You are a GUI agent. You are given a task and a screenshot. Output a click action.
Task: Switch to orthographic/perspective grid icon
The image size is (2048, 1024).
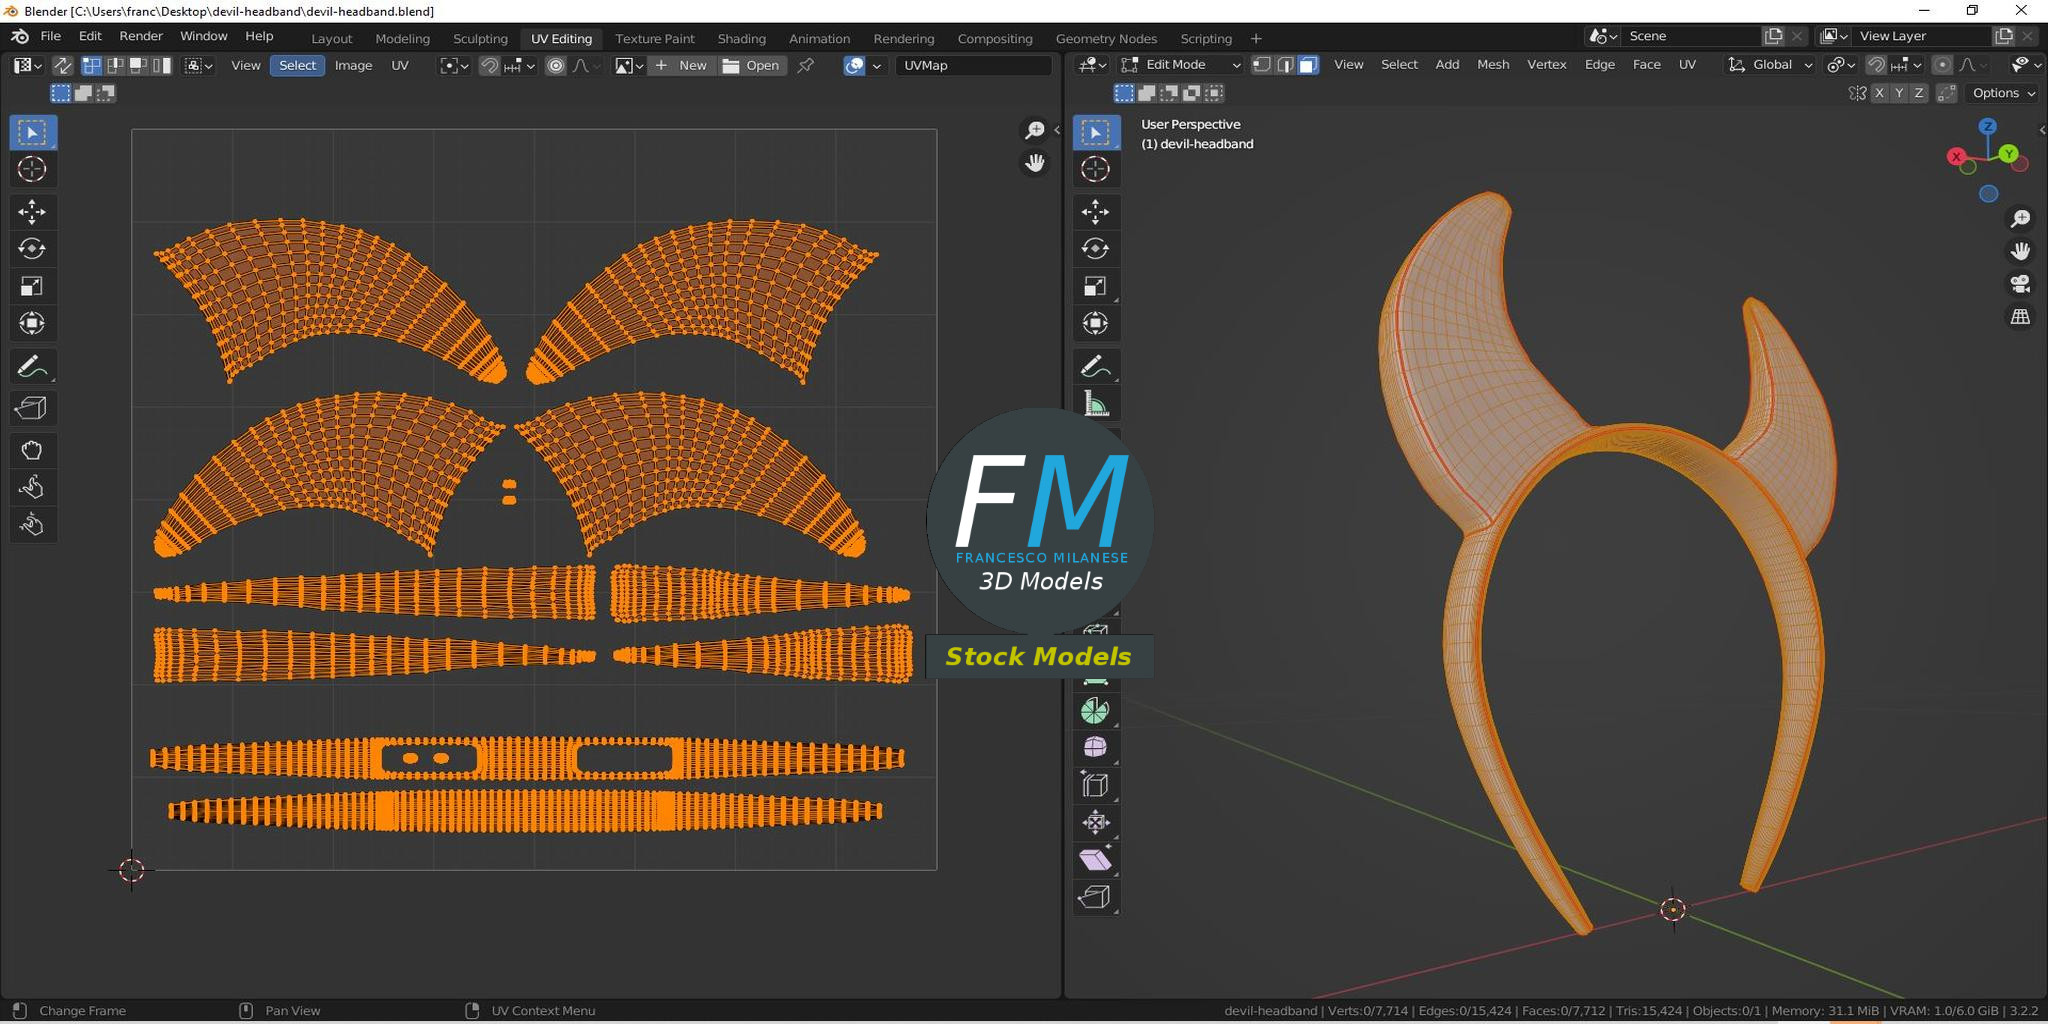[2020, 317]
